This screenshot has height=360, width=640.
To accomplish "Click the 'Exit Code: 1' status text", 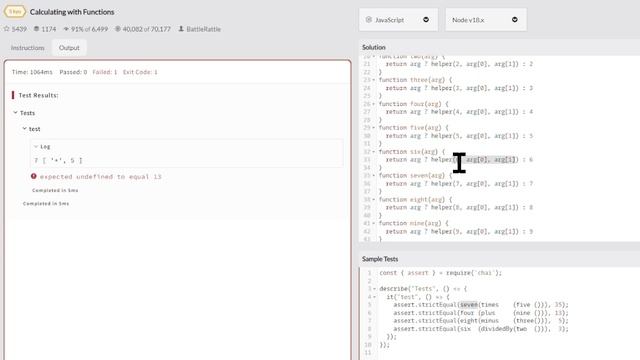I will pos(140,72).
